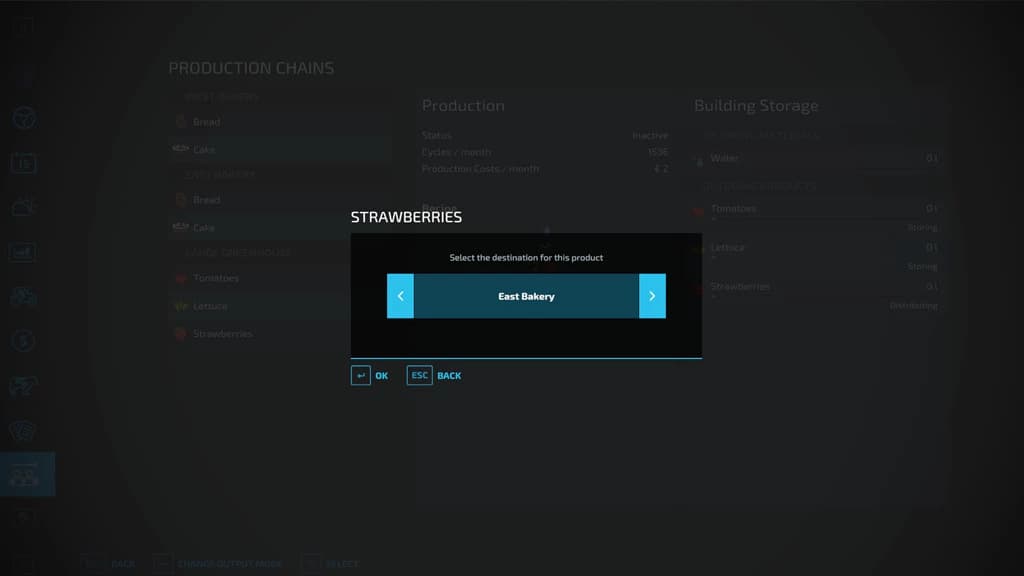This screenshot has width=1024, height=576.
Task: Click the Back button in bottom bar
Action: (x=108, y=564)
